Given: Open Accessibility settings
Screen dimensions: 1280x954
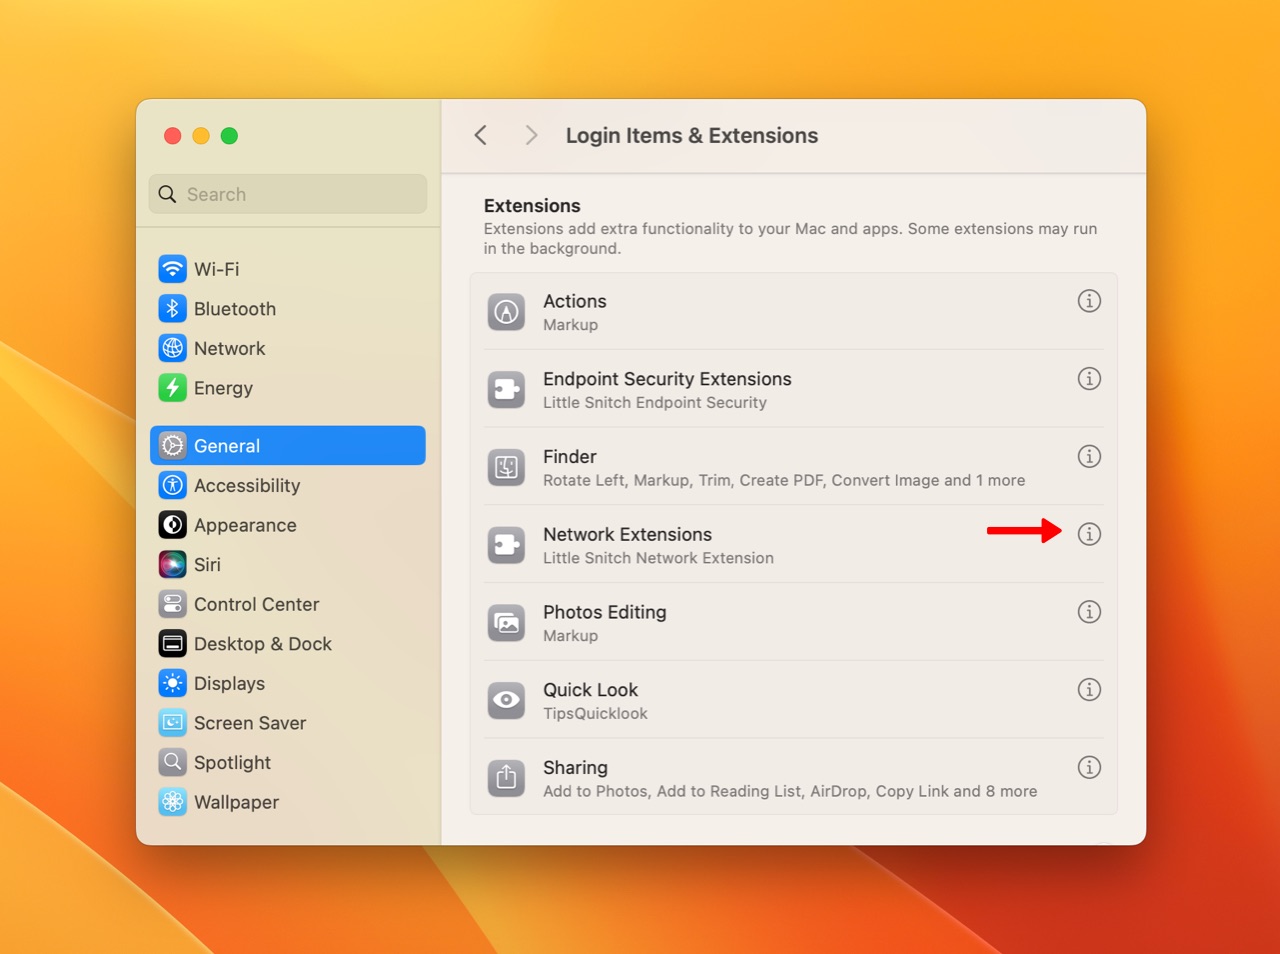Looking at the screenshot, I should click(x=246, y=486).
